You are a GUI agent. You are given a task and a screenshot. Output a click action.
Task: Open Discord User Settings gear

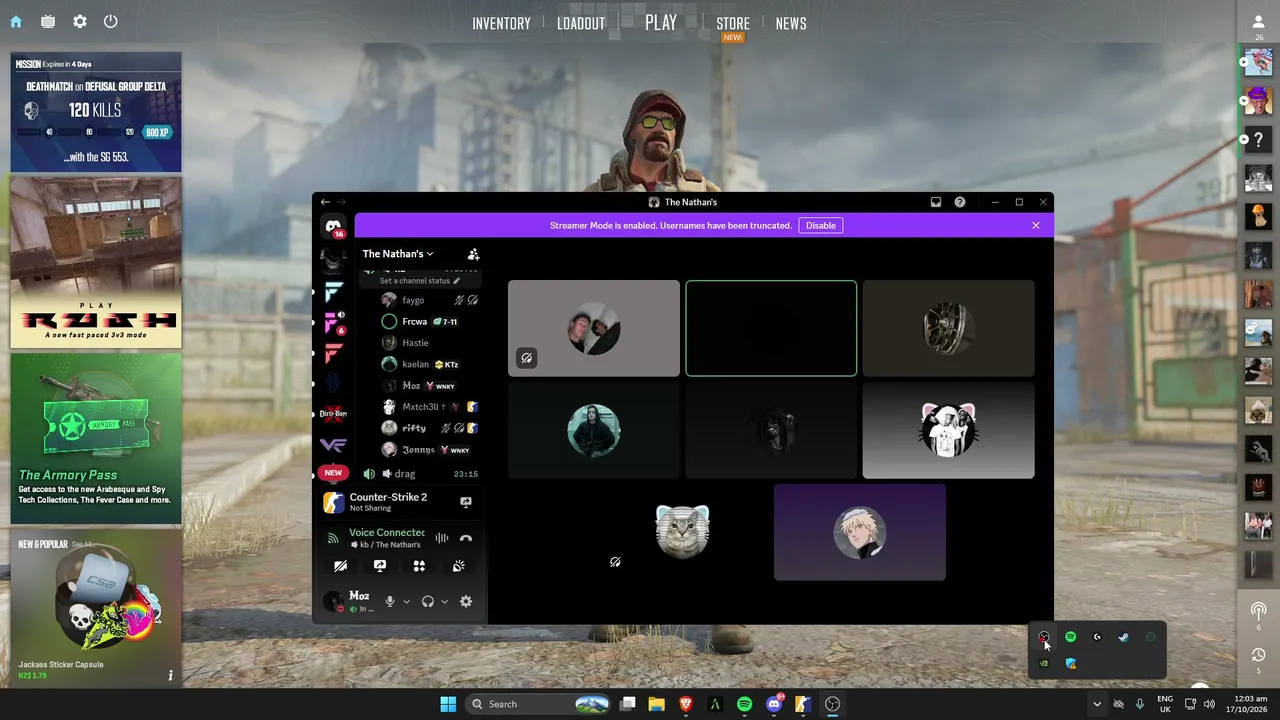(x=465, y=601)
